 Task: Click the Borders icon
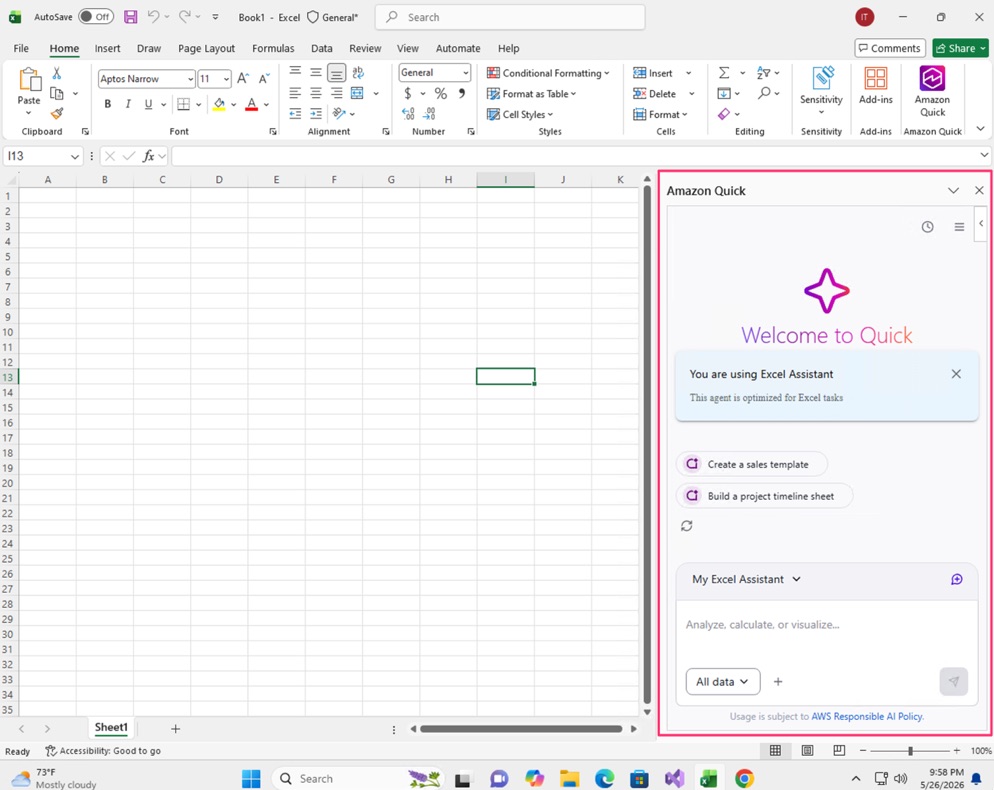point(183,104)
